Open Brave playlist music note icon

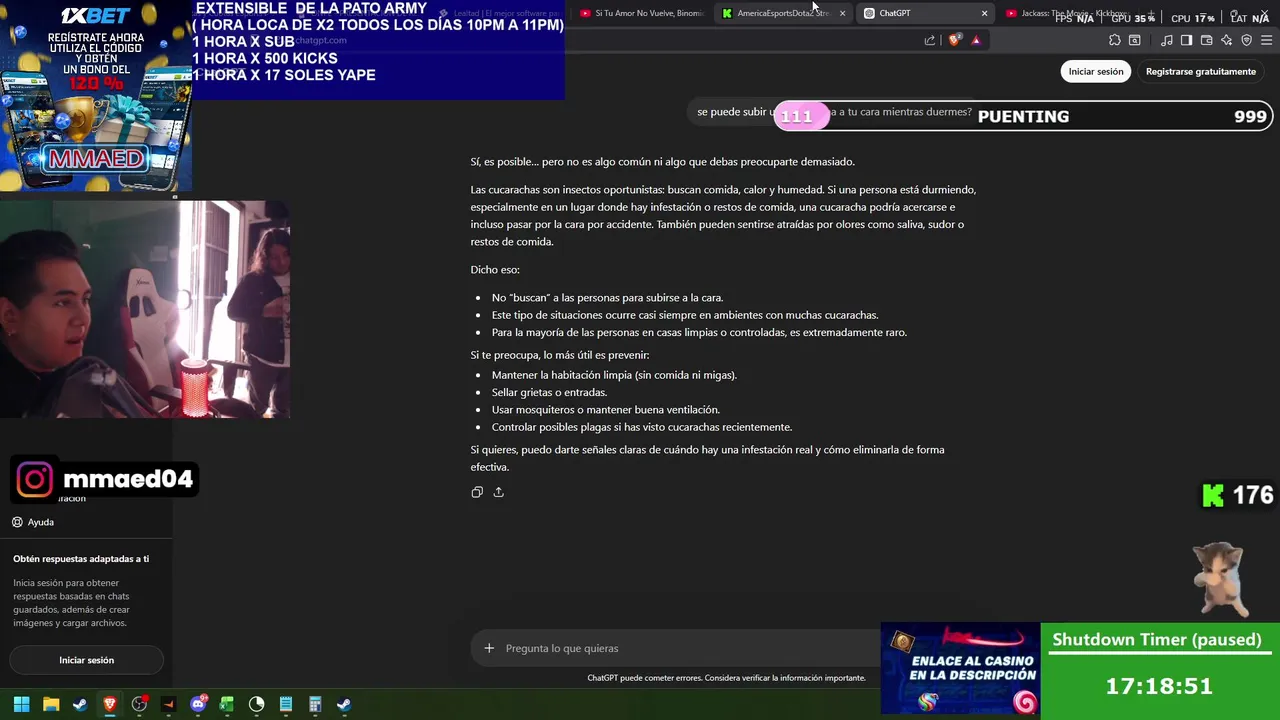click(1167, 40)
